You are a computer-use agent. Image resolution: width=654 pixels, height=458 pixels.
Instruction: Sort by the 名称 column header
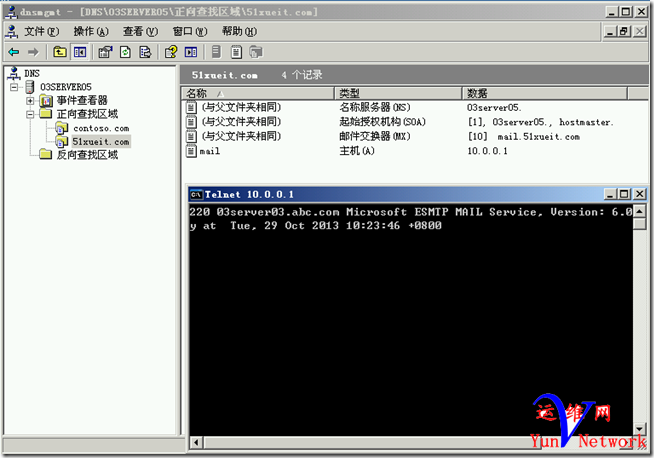point(258,93)
